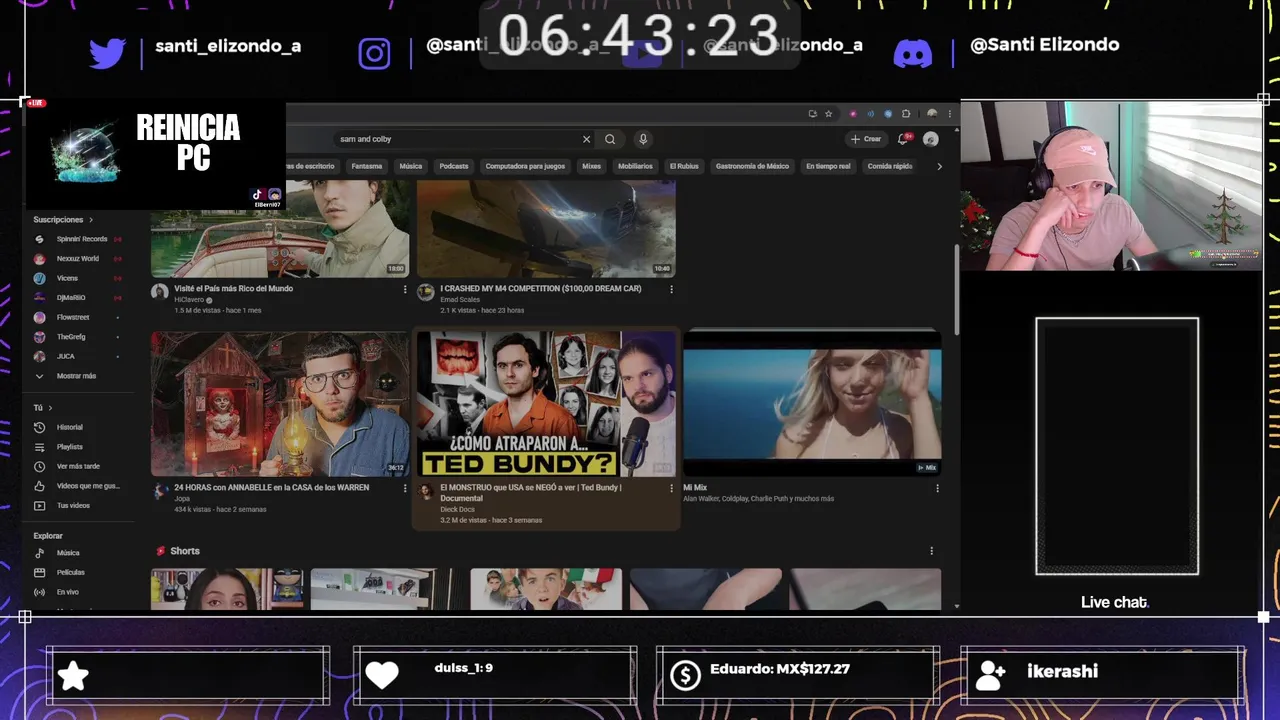This screenshot has height=720, width=1280.
Task: Expand the Tú section header
Action: (43, 408)
